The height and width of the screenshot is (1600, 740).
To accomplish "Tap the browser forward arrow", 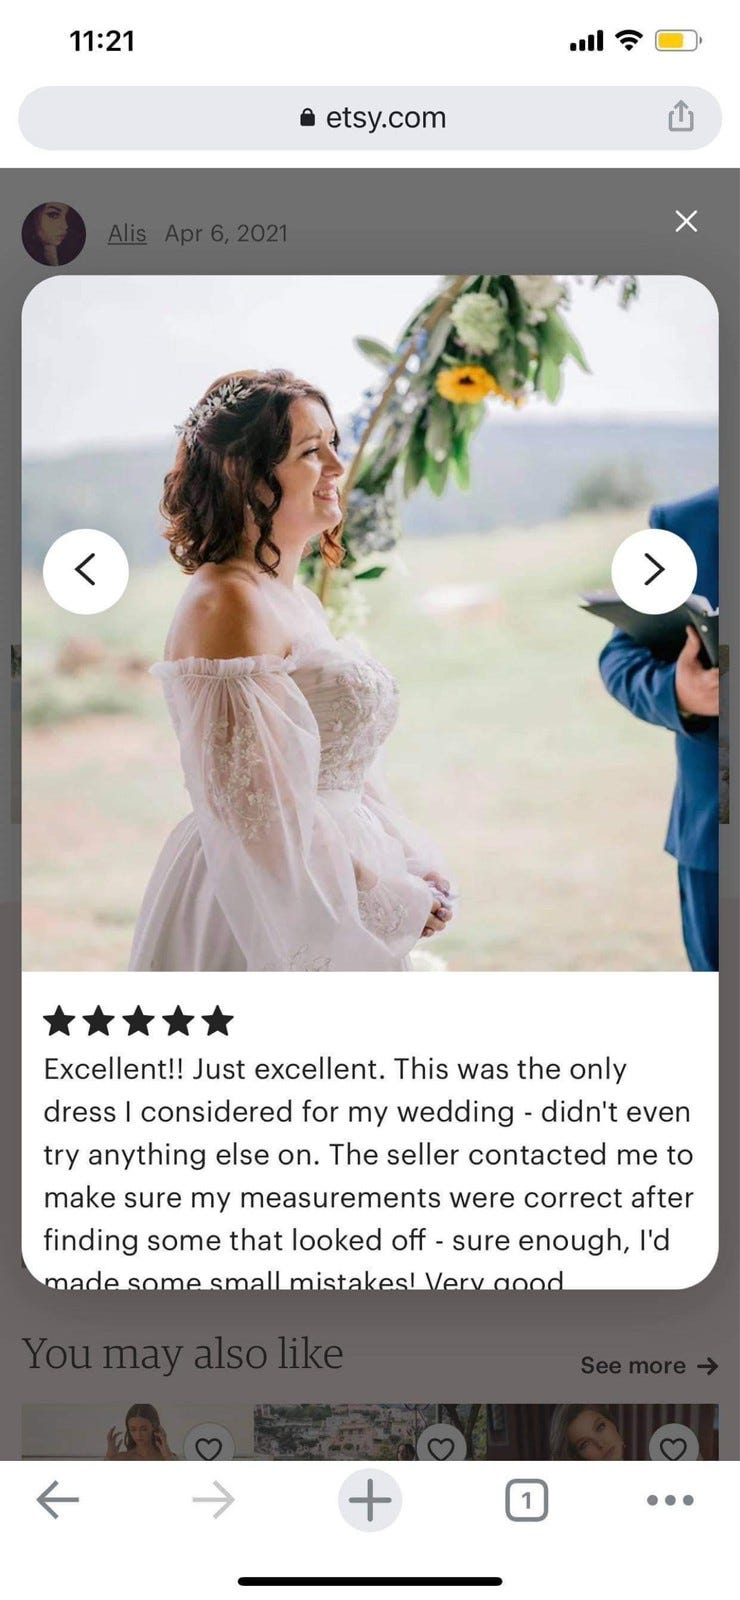I will tap(213, 1500).
